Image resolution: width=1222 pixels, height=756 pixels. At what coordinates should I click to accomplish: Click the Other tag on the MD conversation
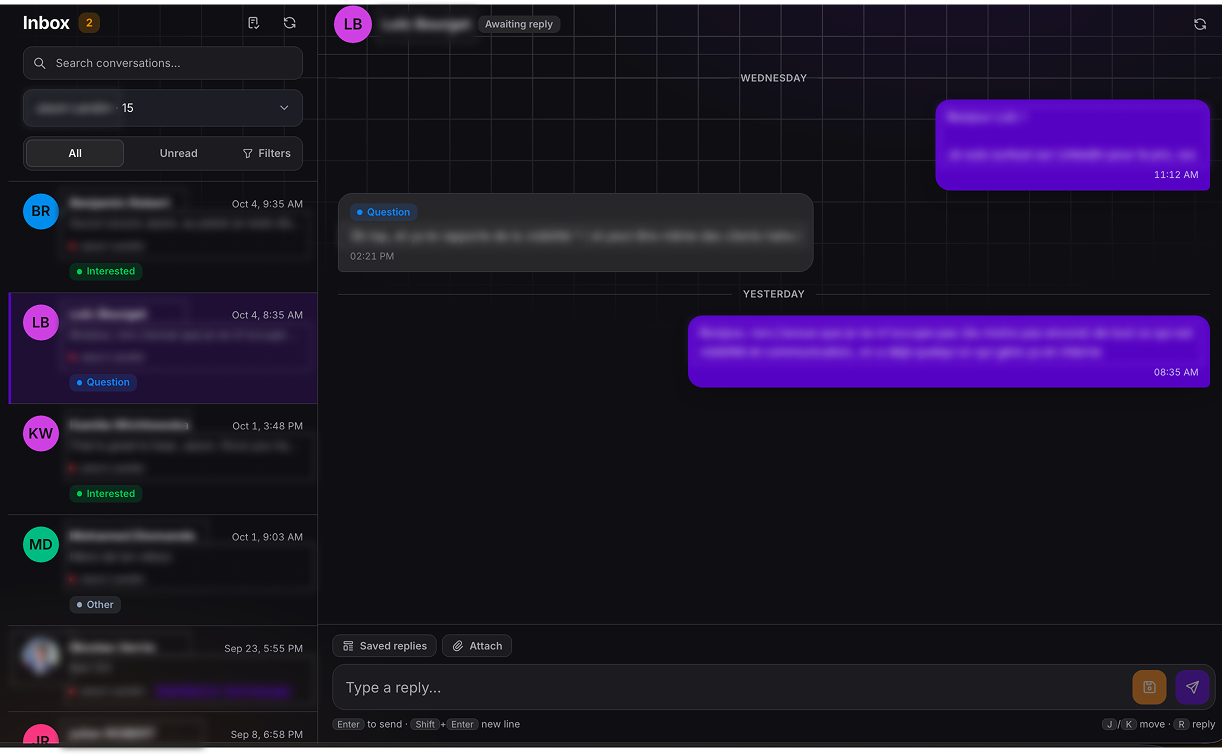point(95,604)
